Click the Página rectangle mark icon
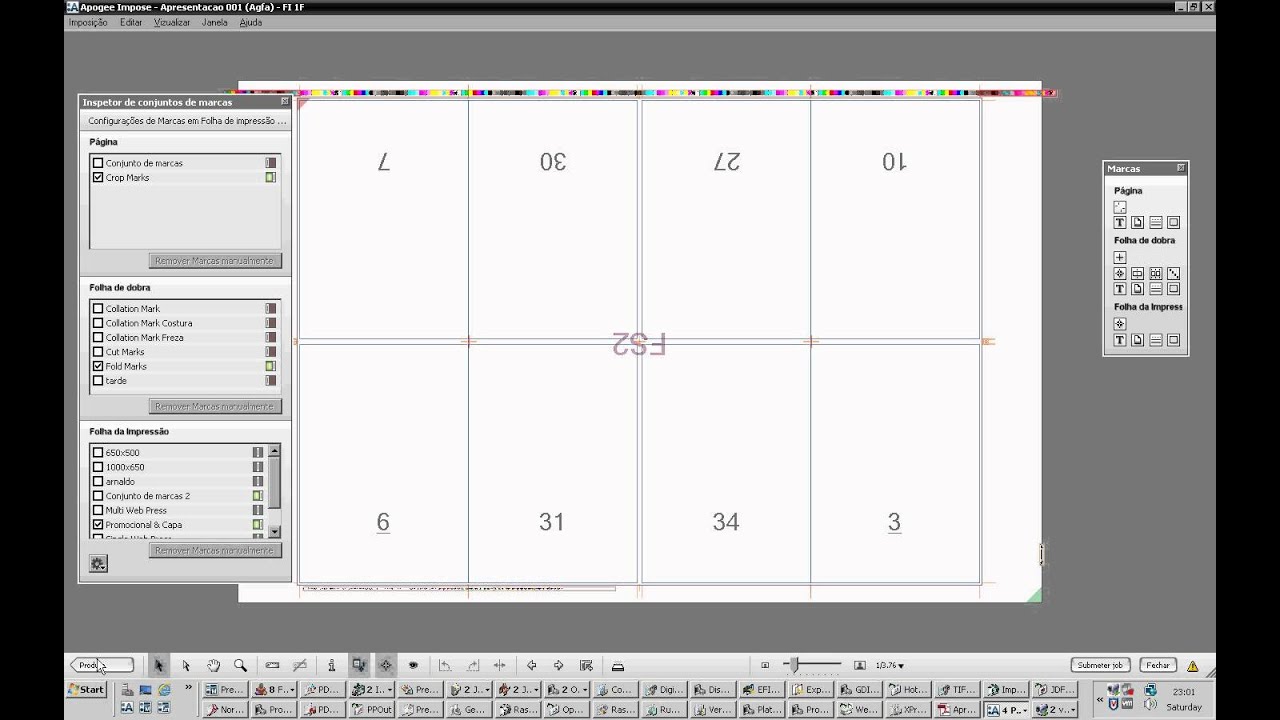The height and width of the screenshot is (720, 1280). [x=1174, y=222]
